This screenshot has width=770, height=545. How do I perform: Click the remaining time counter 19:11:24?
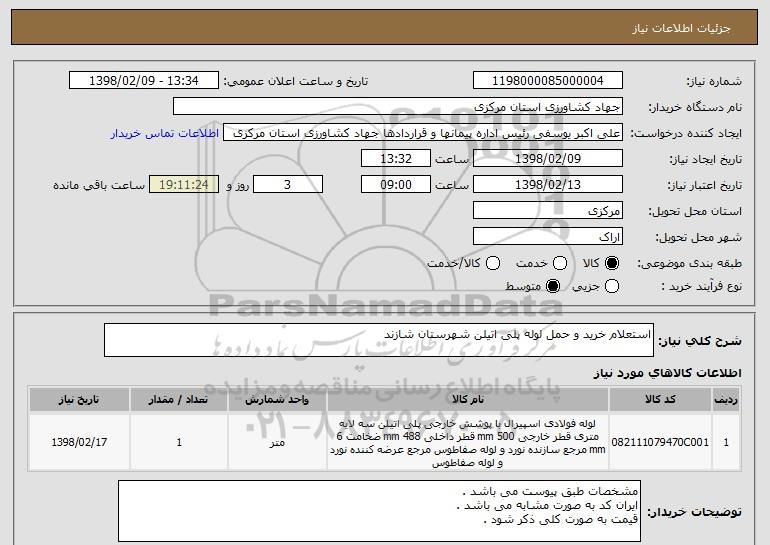pyautogui.click(x=184, y=185)
